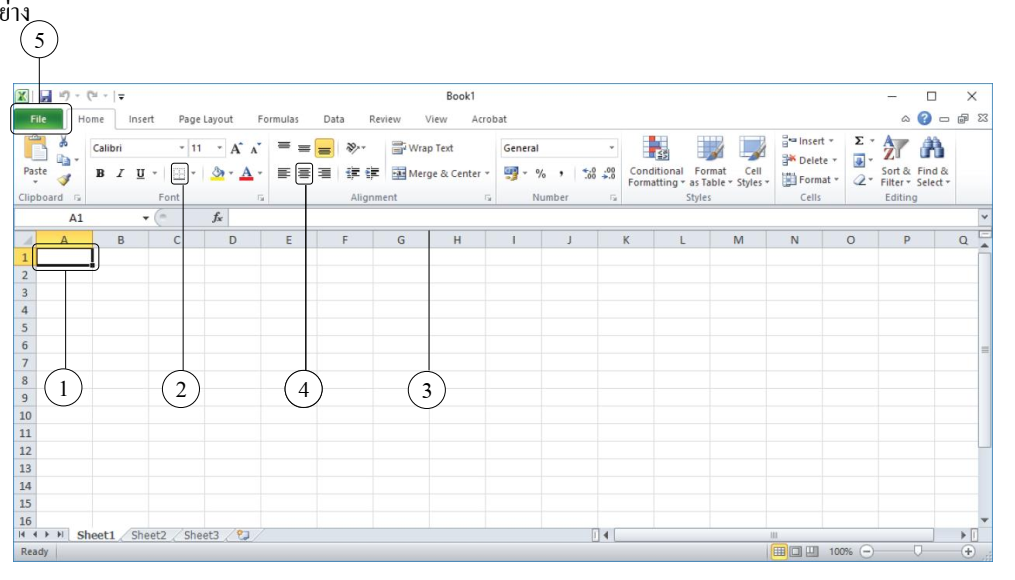Open the Name Box dropdown arrow

click(x=145, y=217)
